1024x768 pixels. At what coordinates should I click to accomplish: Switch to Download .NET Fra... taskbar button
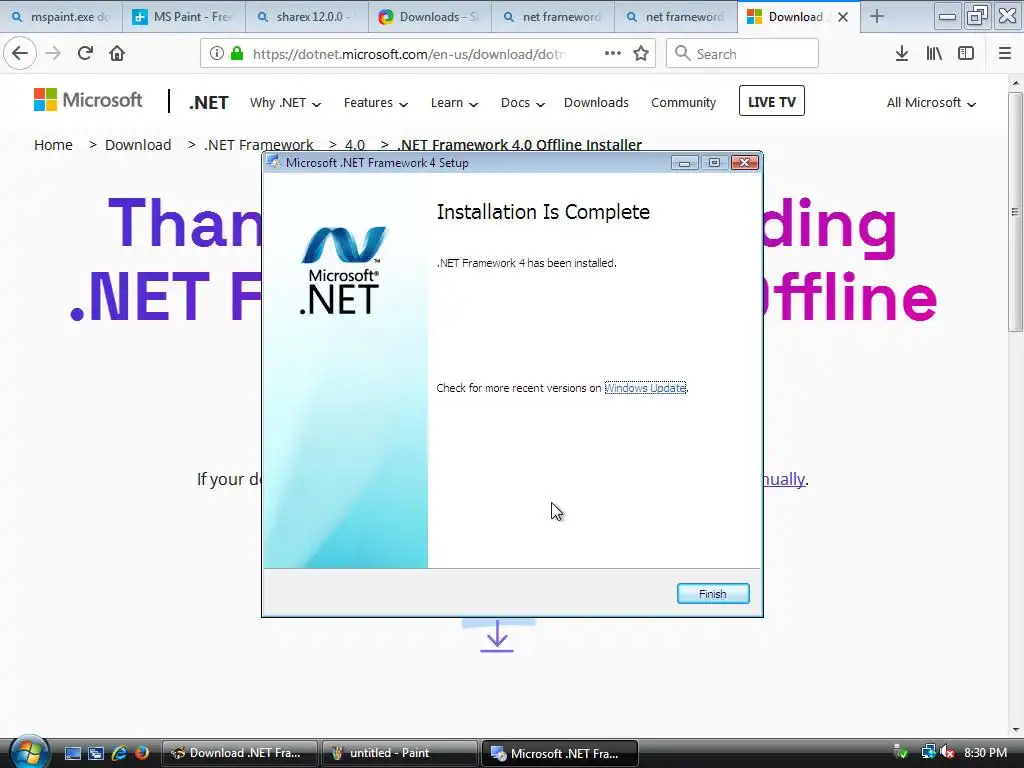(x=239, y=754)
